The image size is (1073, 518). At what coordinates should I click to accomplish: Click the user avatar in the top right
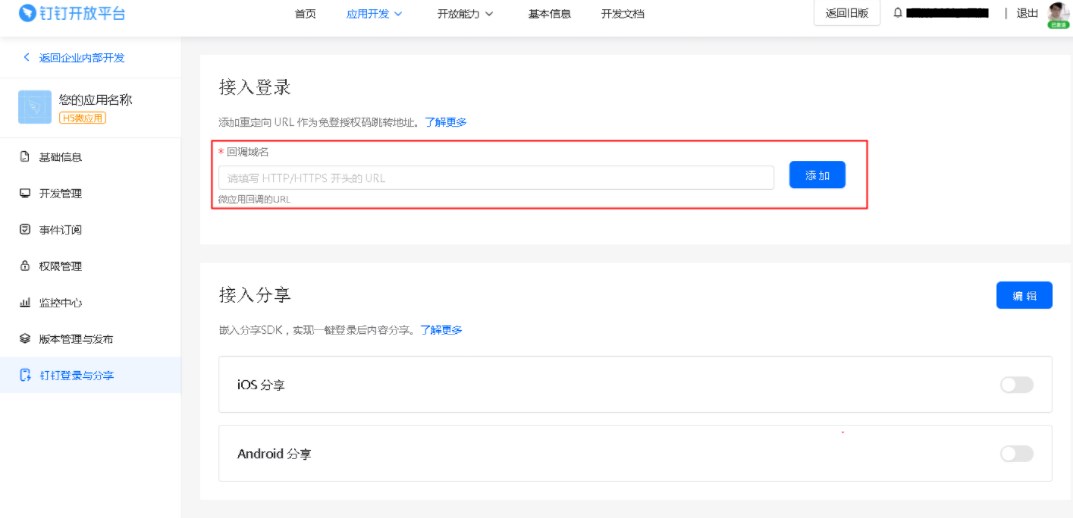click(x=1058, y=13)
